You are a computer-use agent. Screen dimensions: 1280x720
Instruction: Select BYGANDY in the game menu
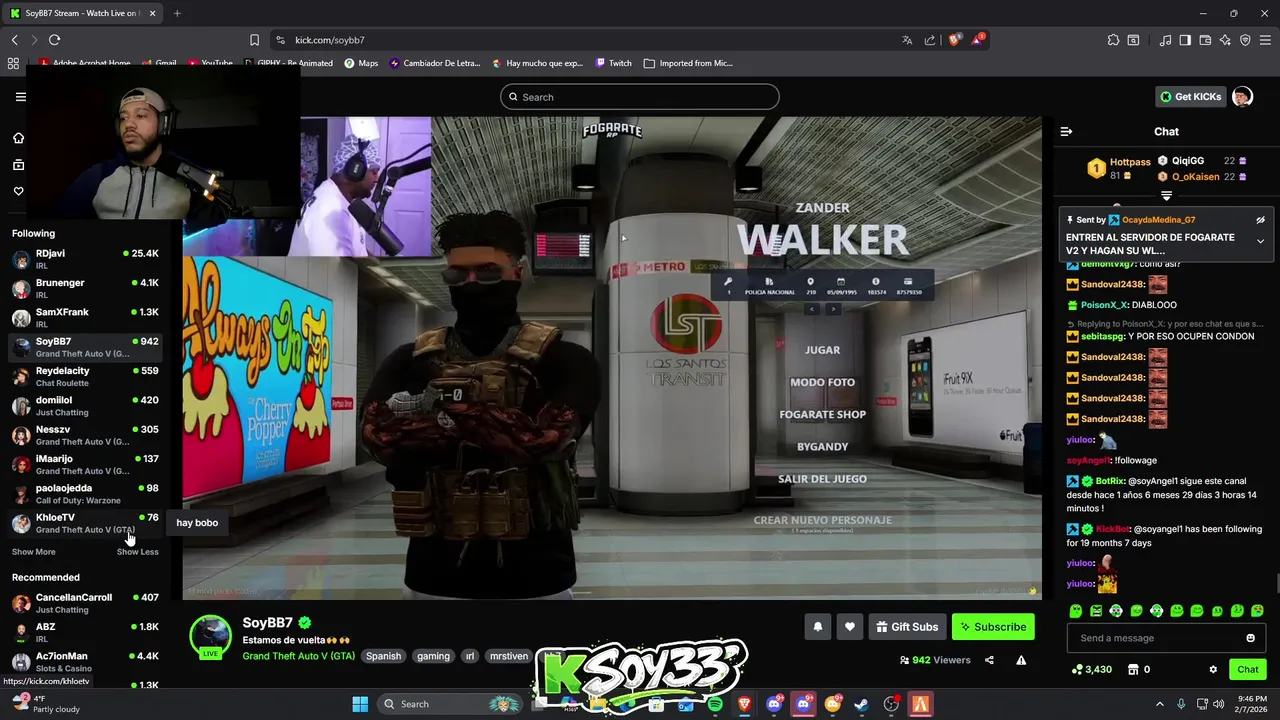pyautogui.click(x=822, y=447)
